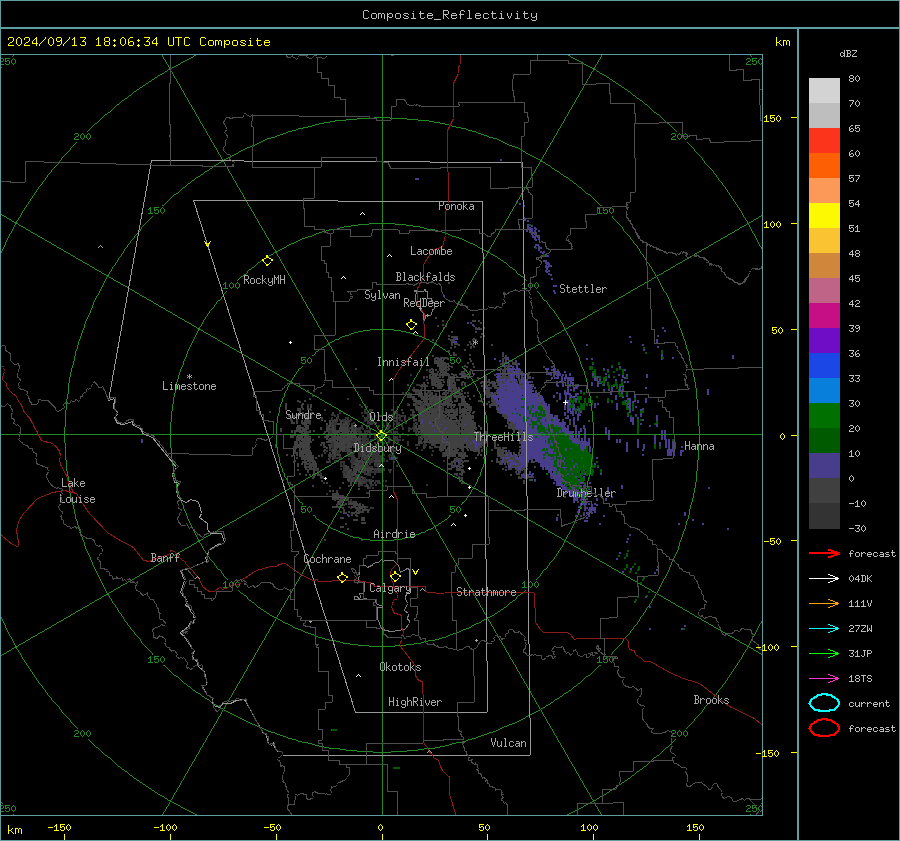Click the Strathmore town label
900x841 pixels.
pyautogui.click(x=486, y=592)
